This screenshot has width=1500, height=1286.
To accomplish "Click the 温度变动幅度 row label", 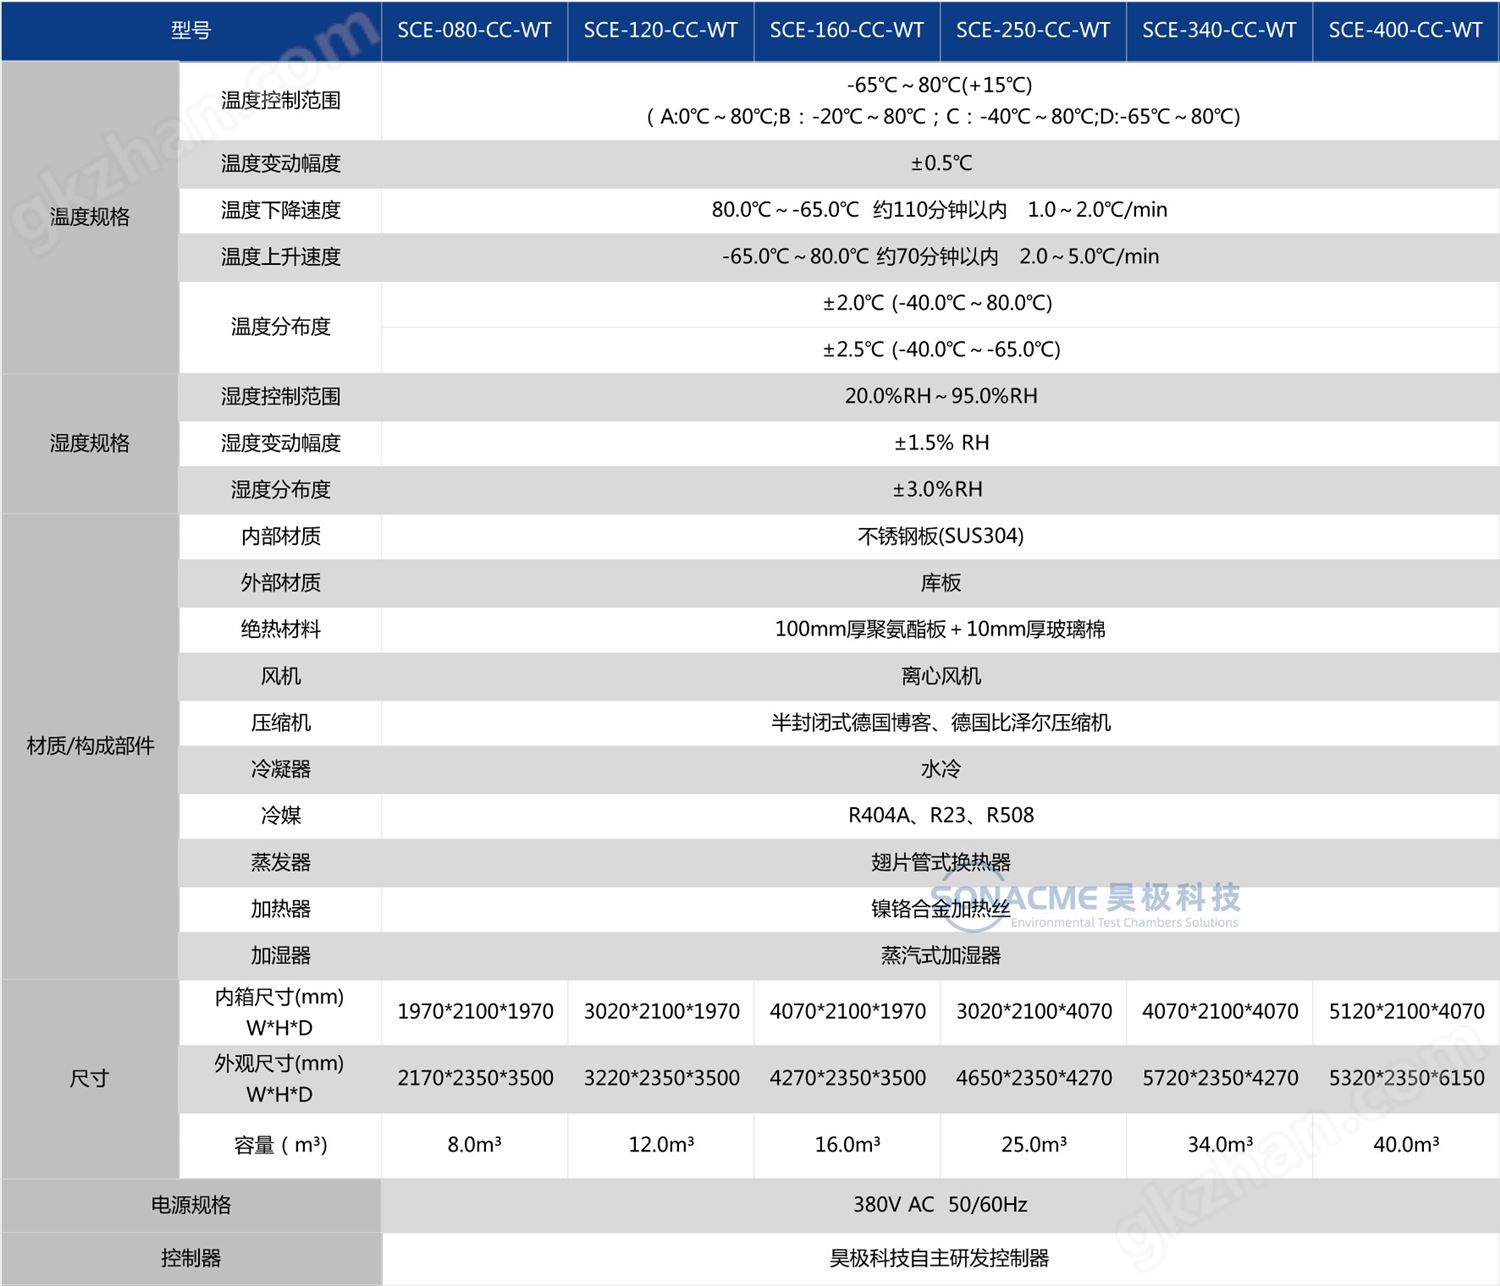I will (280, 163).
